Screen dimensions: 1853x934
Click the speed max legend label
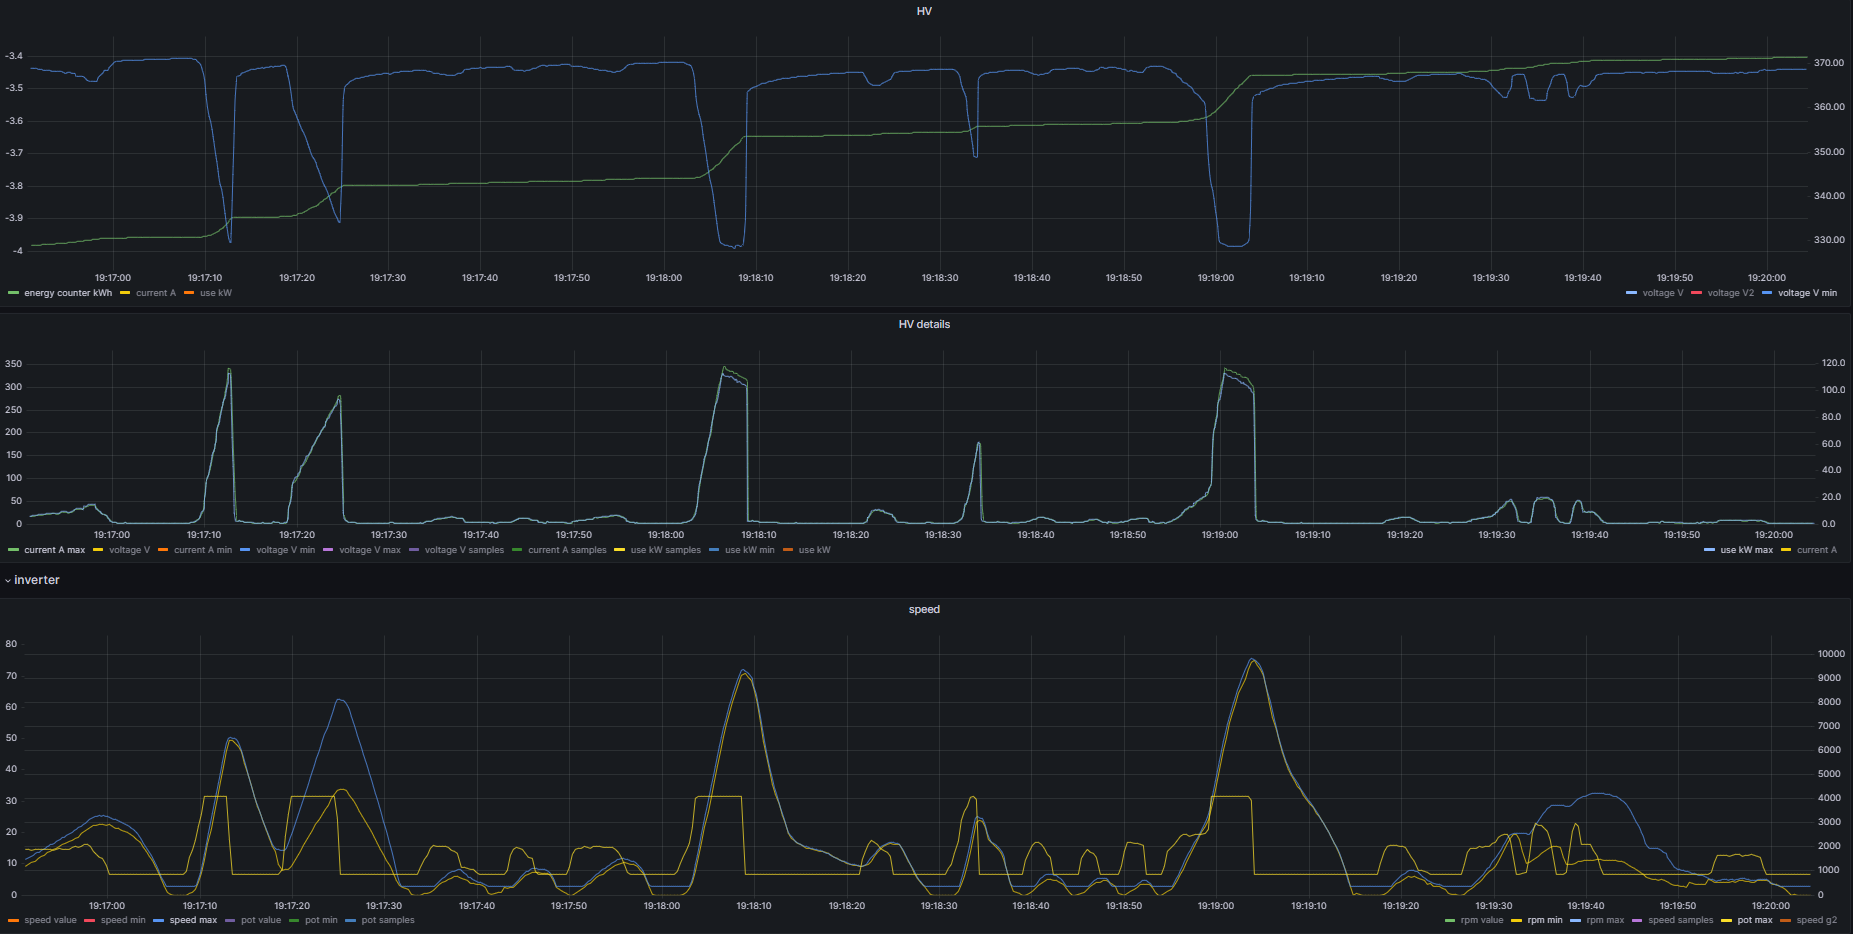[193, 920]
